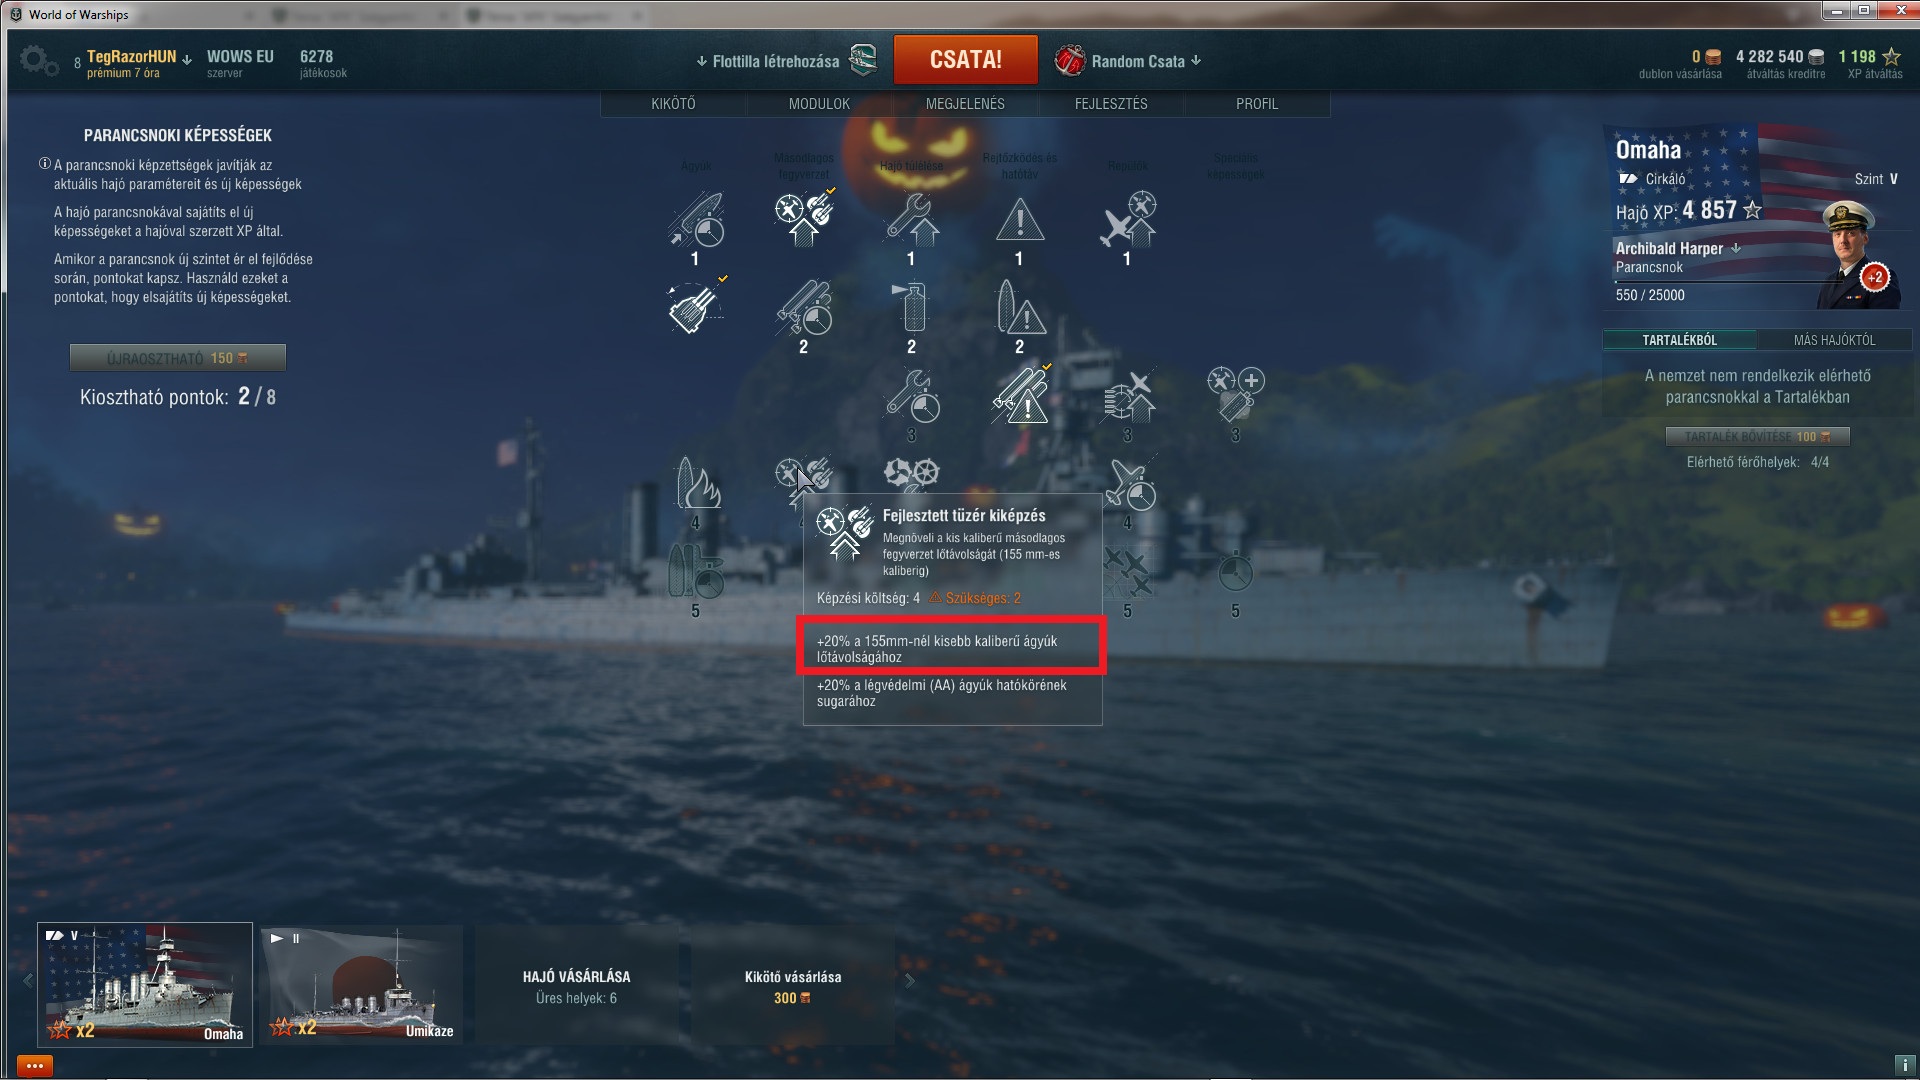
Task: Start battle with the CSATA! button
Action: click(965, 60)
